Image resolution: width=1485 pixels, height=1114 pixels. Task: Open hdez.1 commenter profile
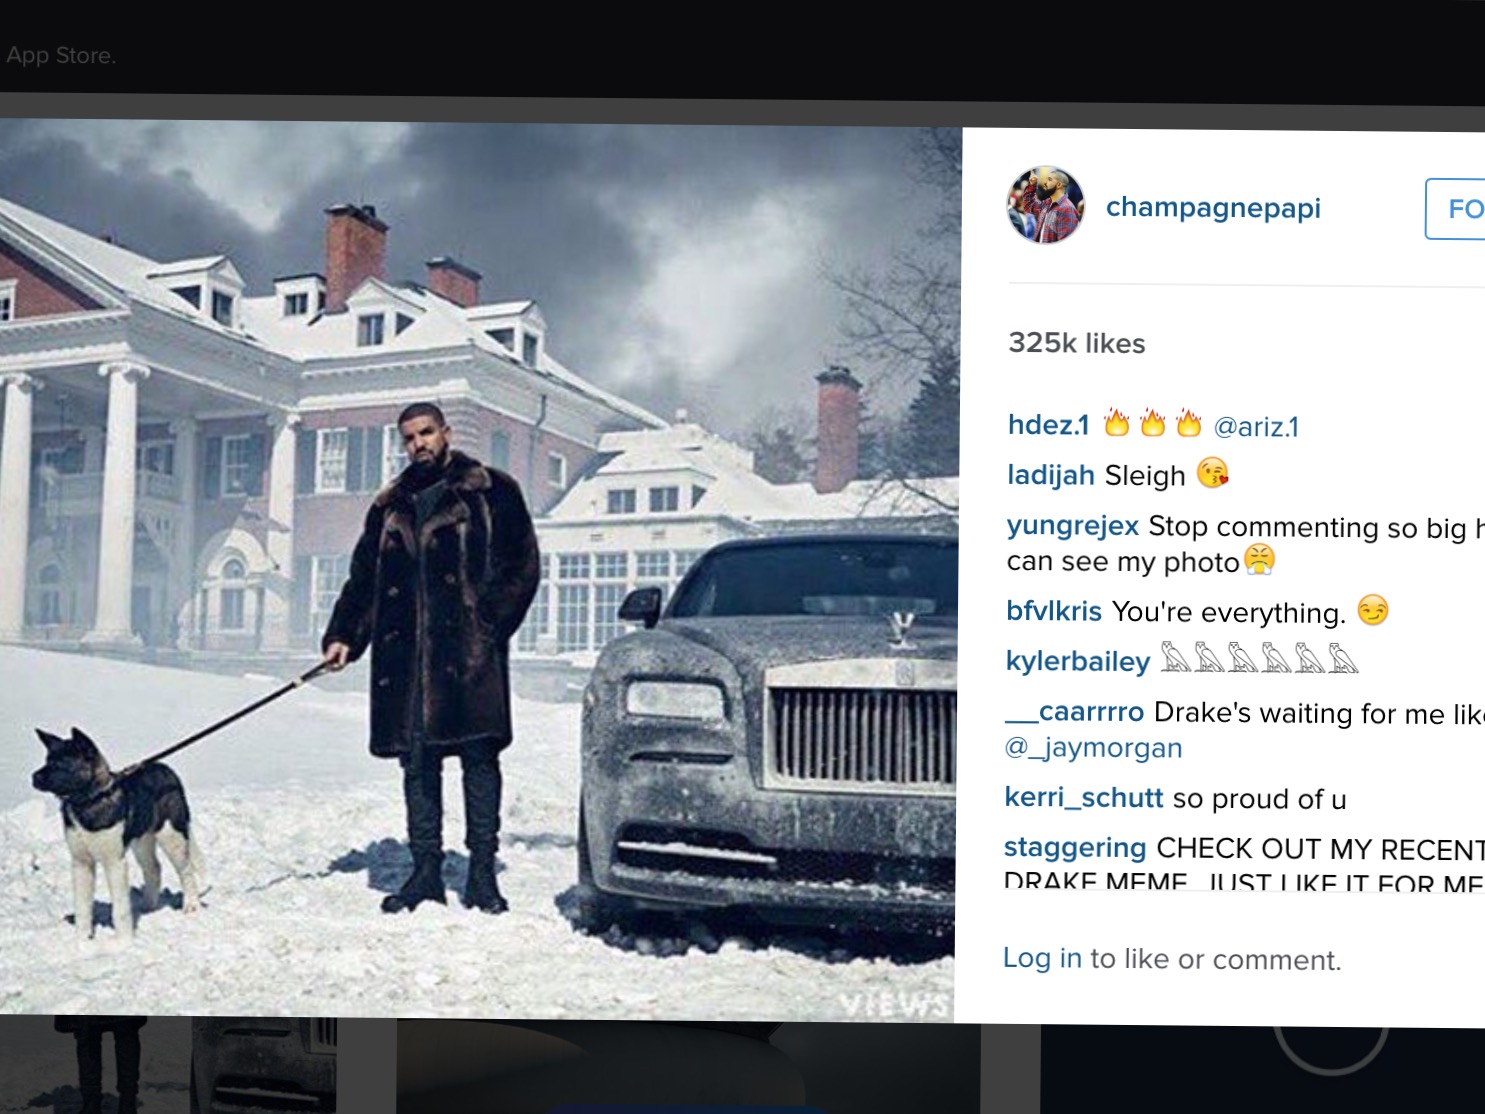(1048, 425)
